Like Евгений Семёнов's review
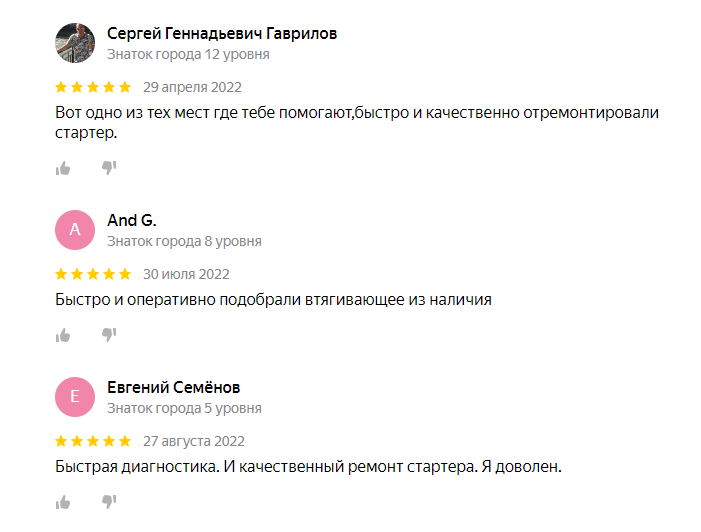The width and height of the screenshot is (701, 532). click(63, 502)
